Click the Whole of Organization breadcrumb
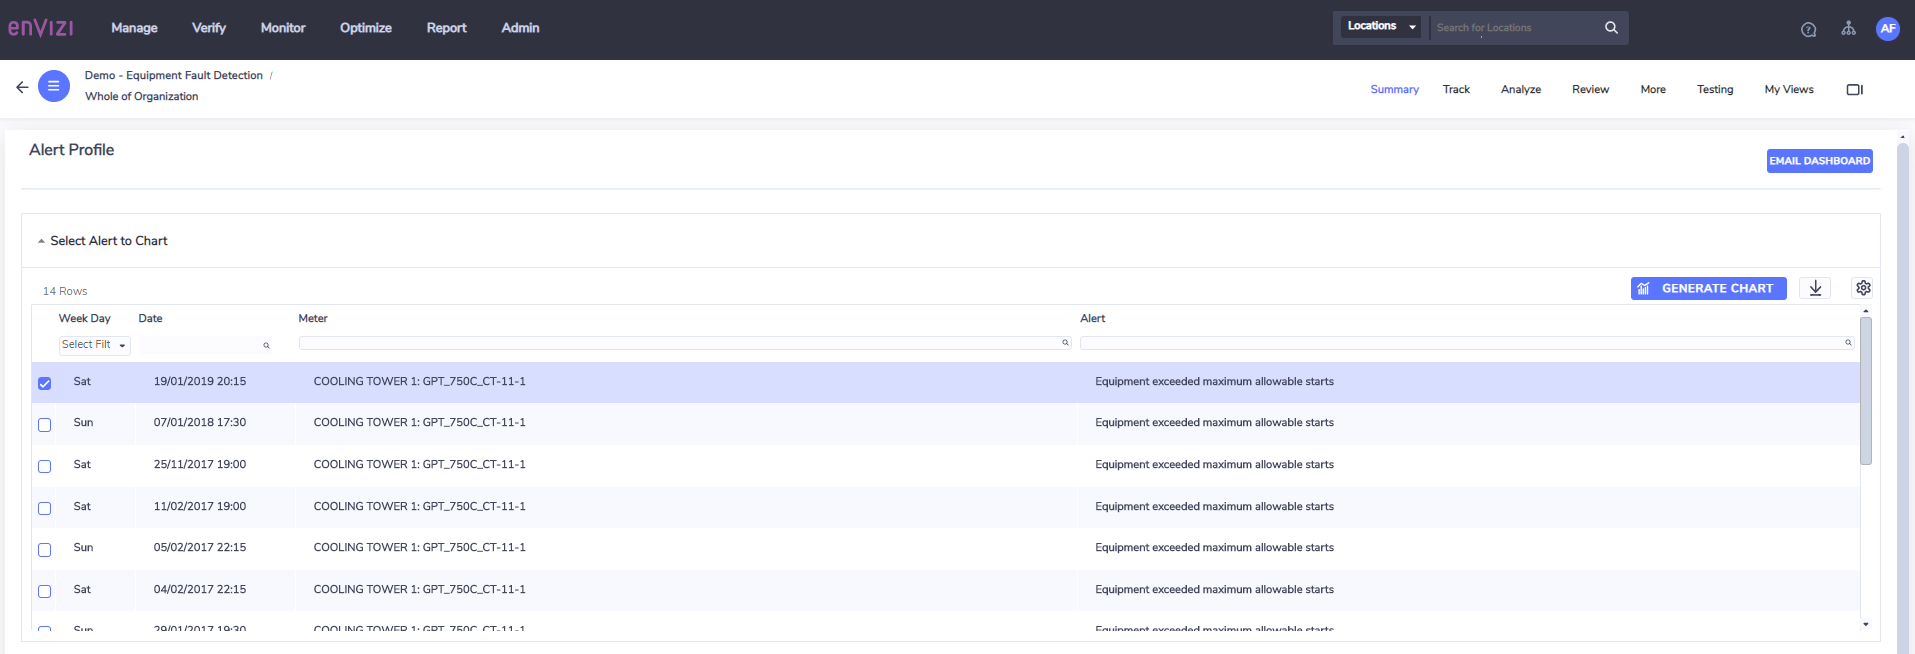This screenshot has width=1915, height=654. (142, 96)
